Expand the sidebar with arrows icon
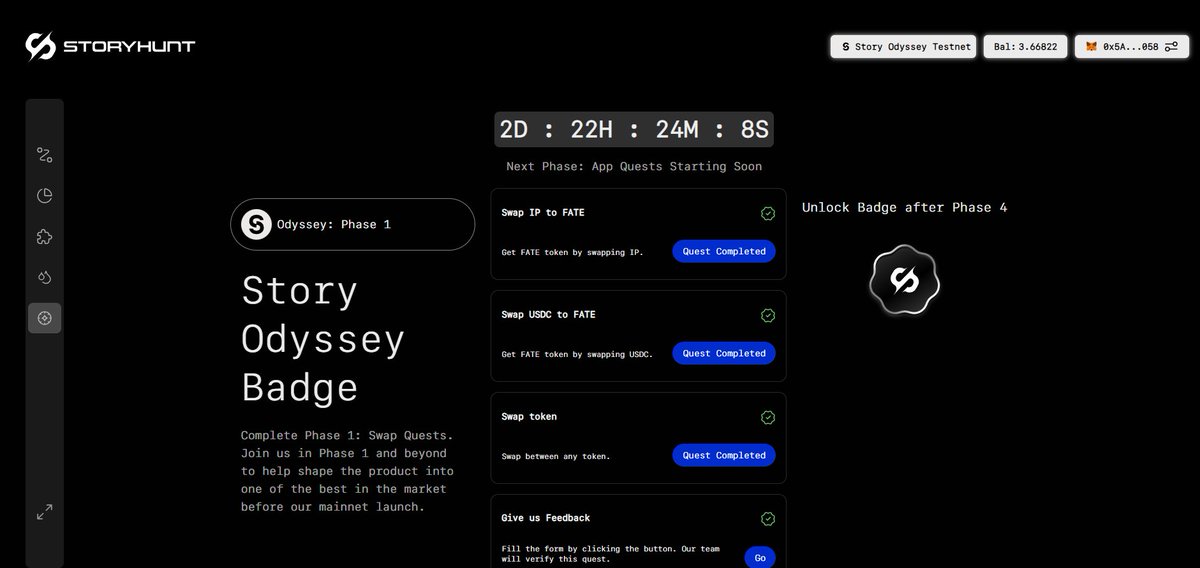This screenshot has width=1200, height=568. pyautogui.click(x=44, y=511)
